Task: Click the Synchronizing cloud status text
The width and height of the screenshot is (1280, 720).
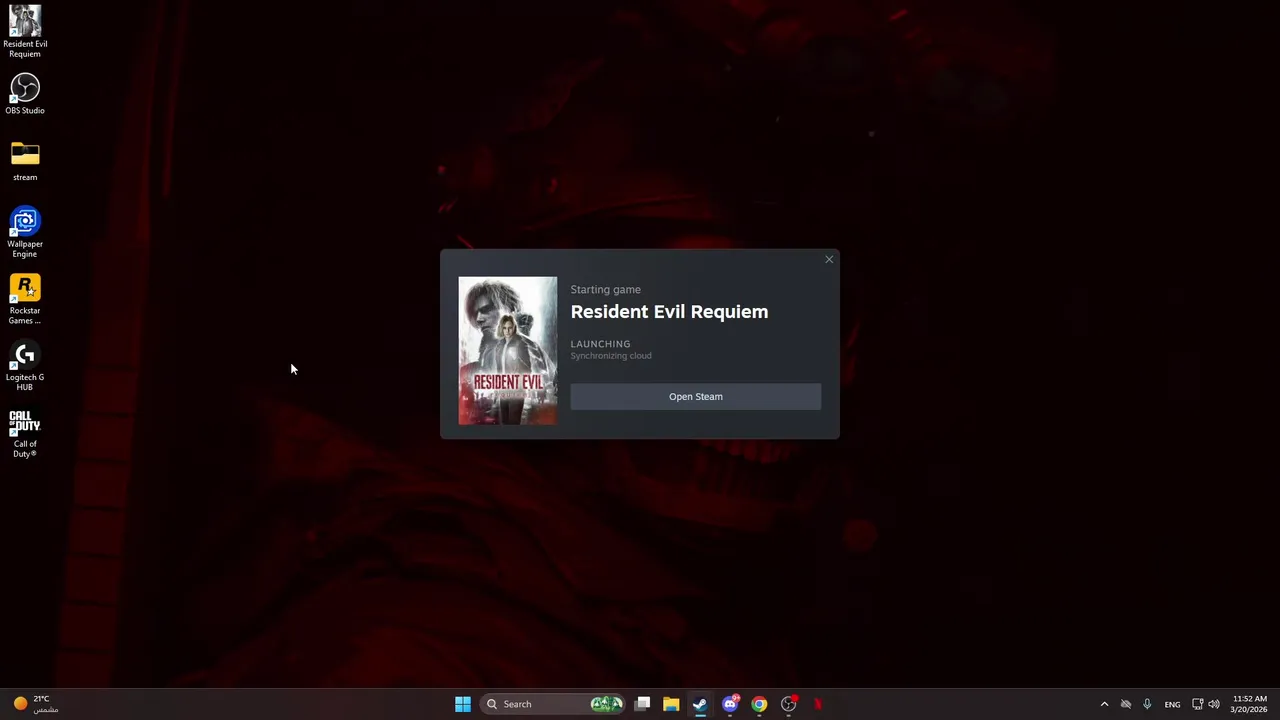Action: pyautogui.click(x=611, y=356)
